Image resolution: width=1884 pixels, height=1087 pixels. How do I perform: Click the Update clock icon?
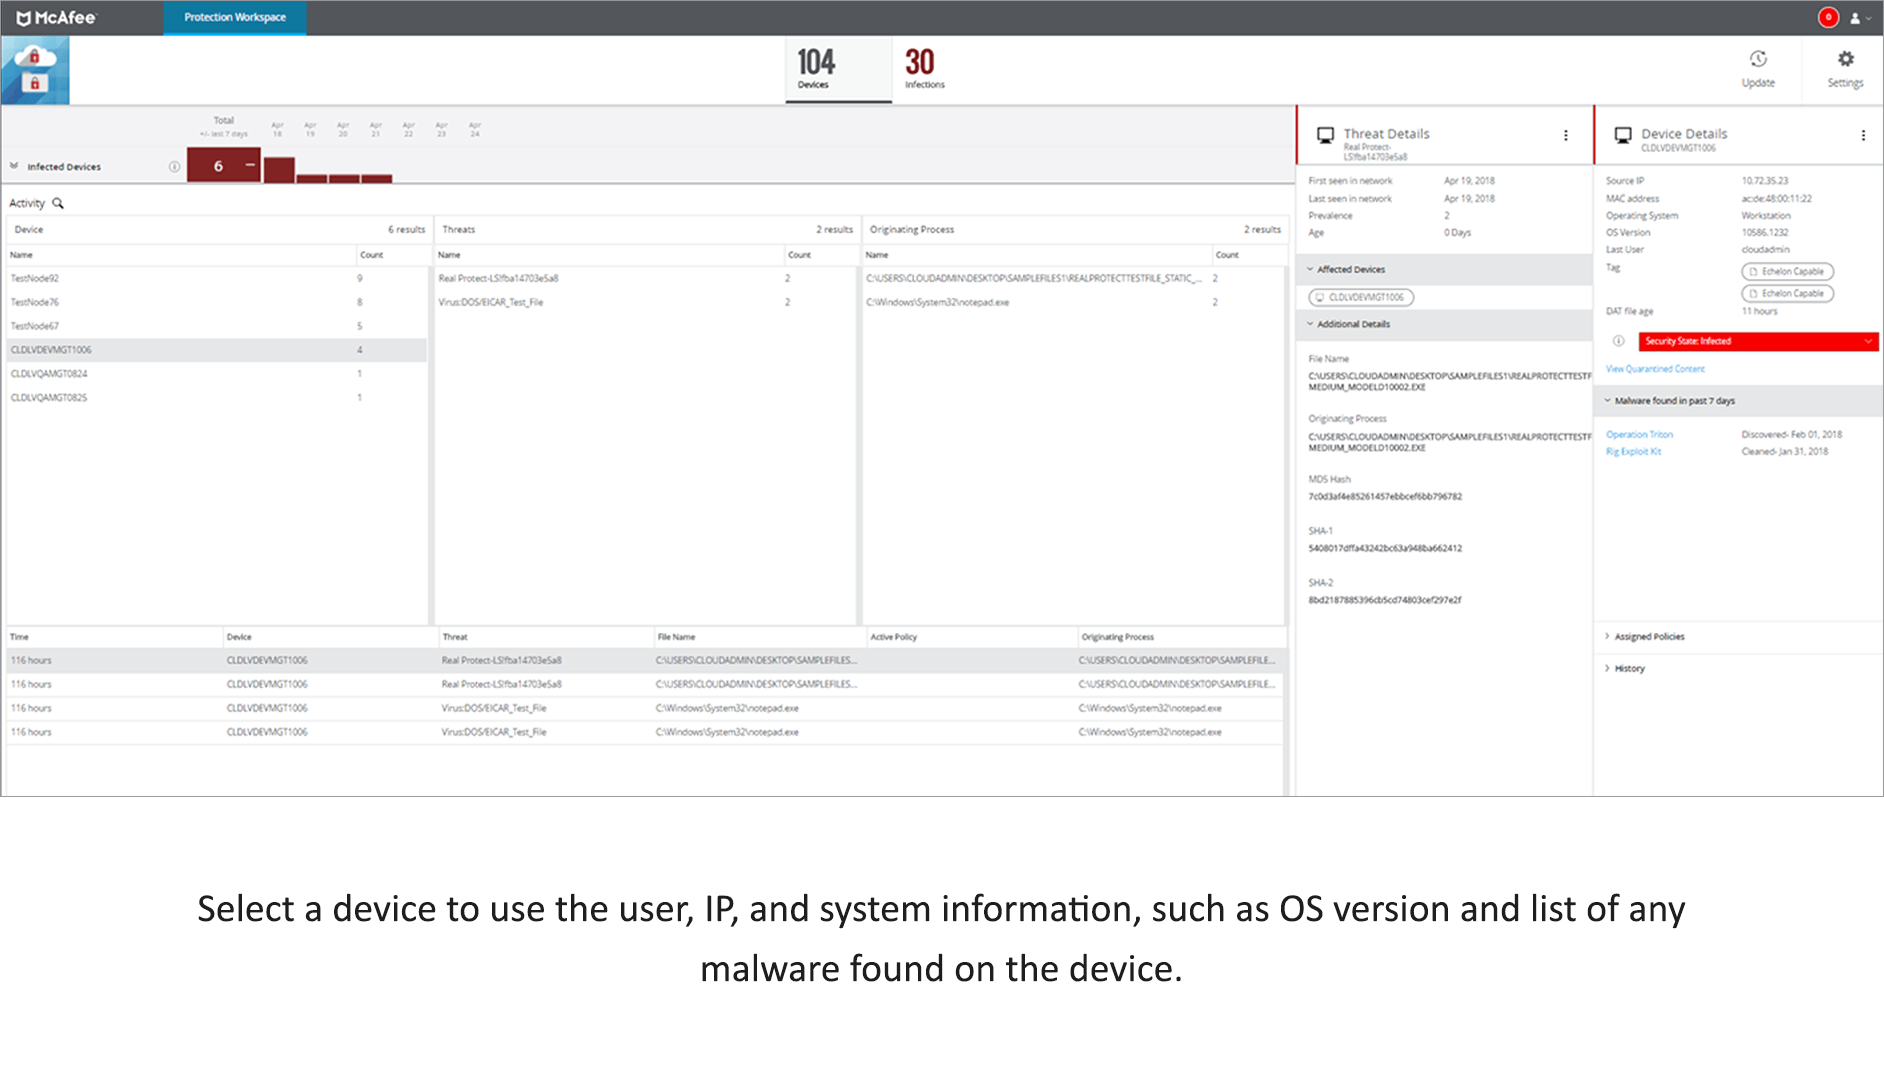pos(1758,59)
